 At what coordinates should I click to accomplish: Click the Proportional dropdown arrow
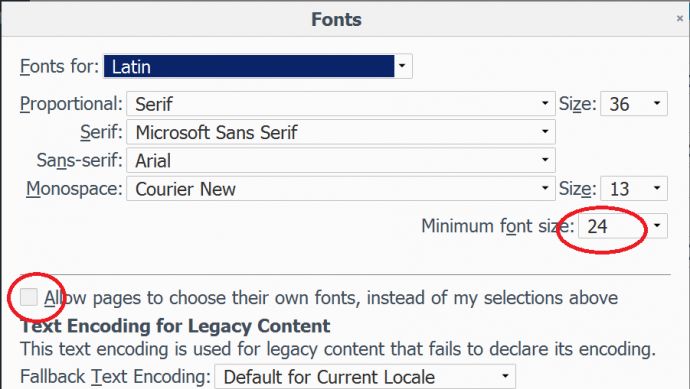coord(545,104)
